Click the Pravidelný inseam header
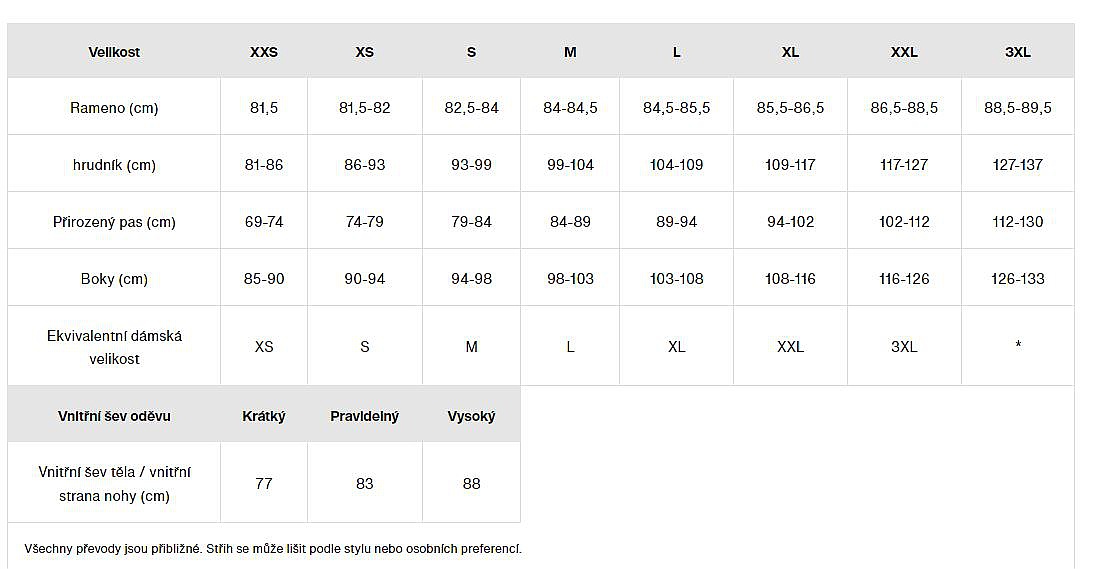 pos(364,416)
